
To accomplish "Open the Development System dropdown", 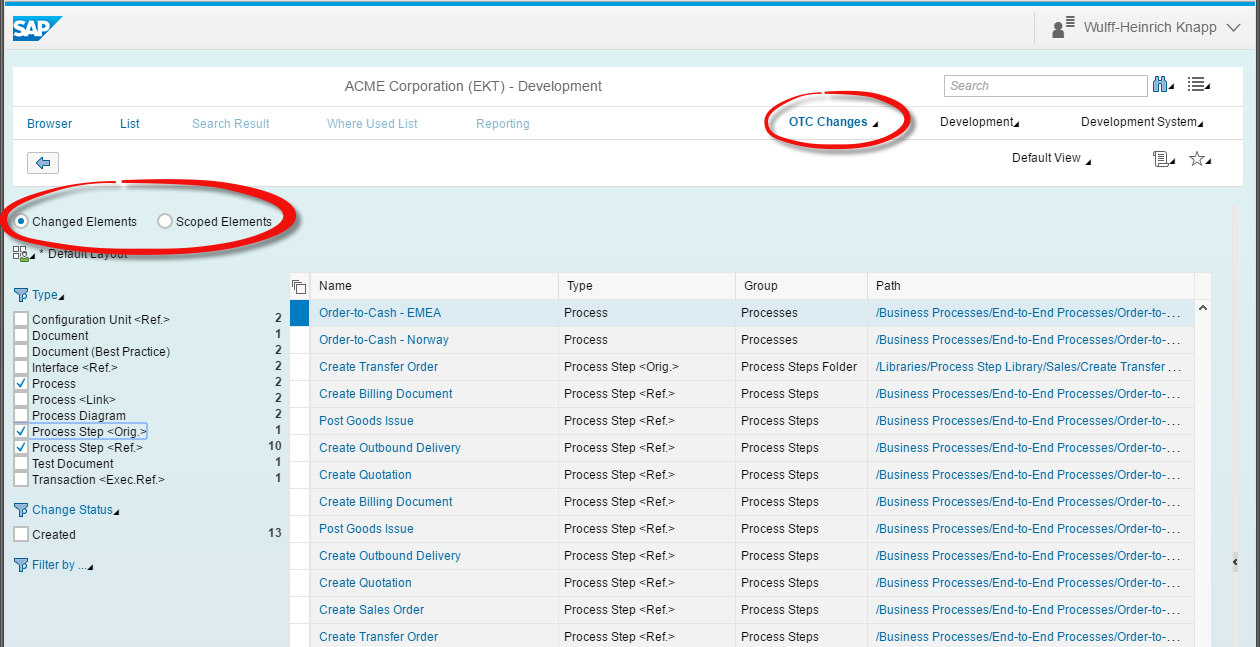I will (x=1142, y=122).
